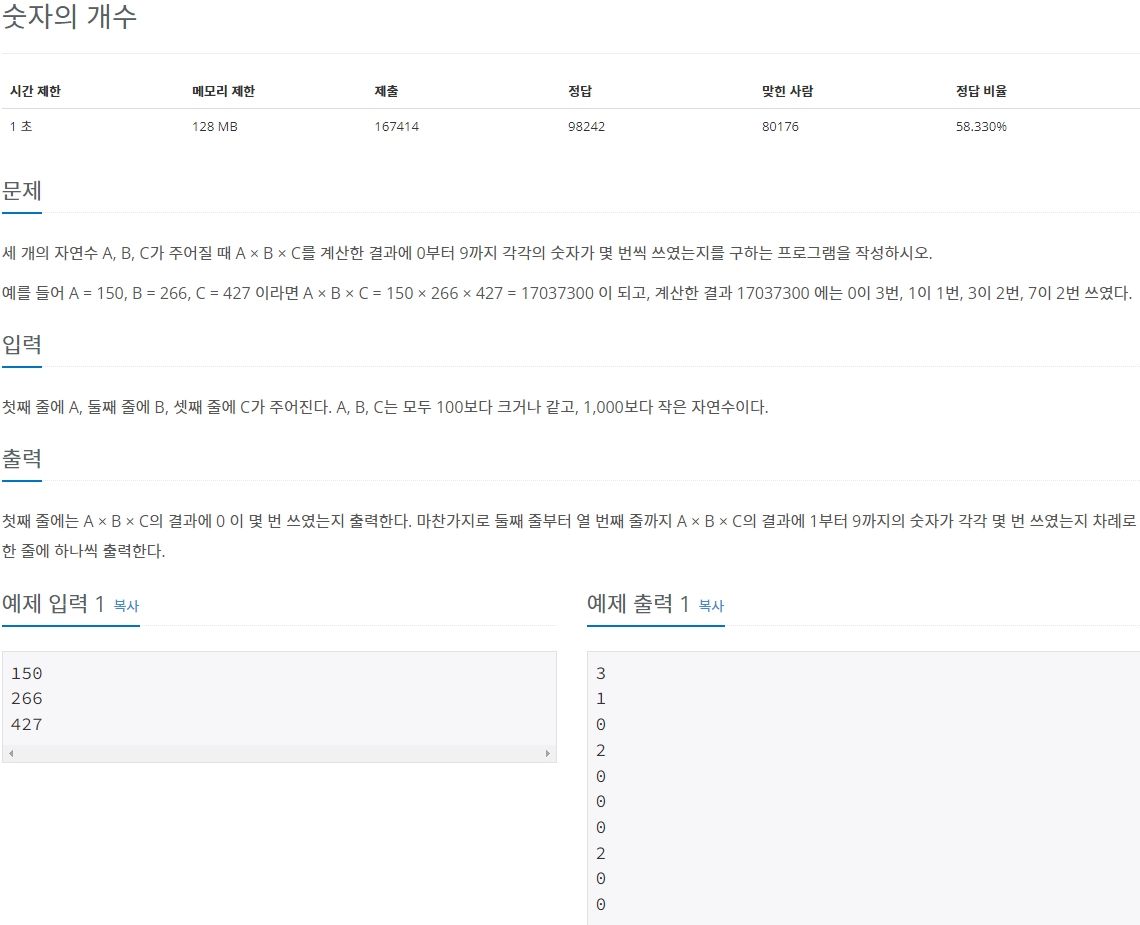
Task: Click the 복사 link next to 예제 입력 1
Action: coord(127,606)
